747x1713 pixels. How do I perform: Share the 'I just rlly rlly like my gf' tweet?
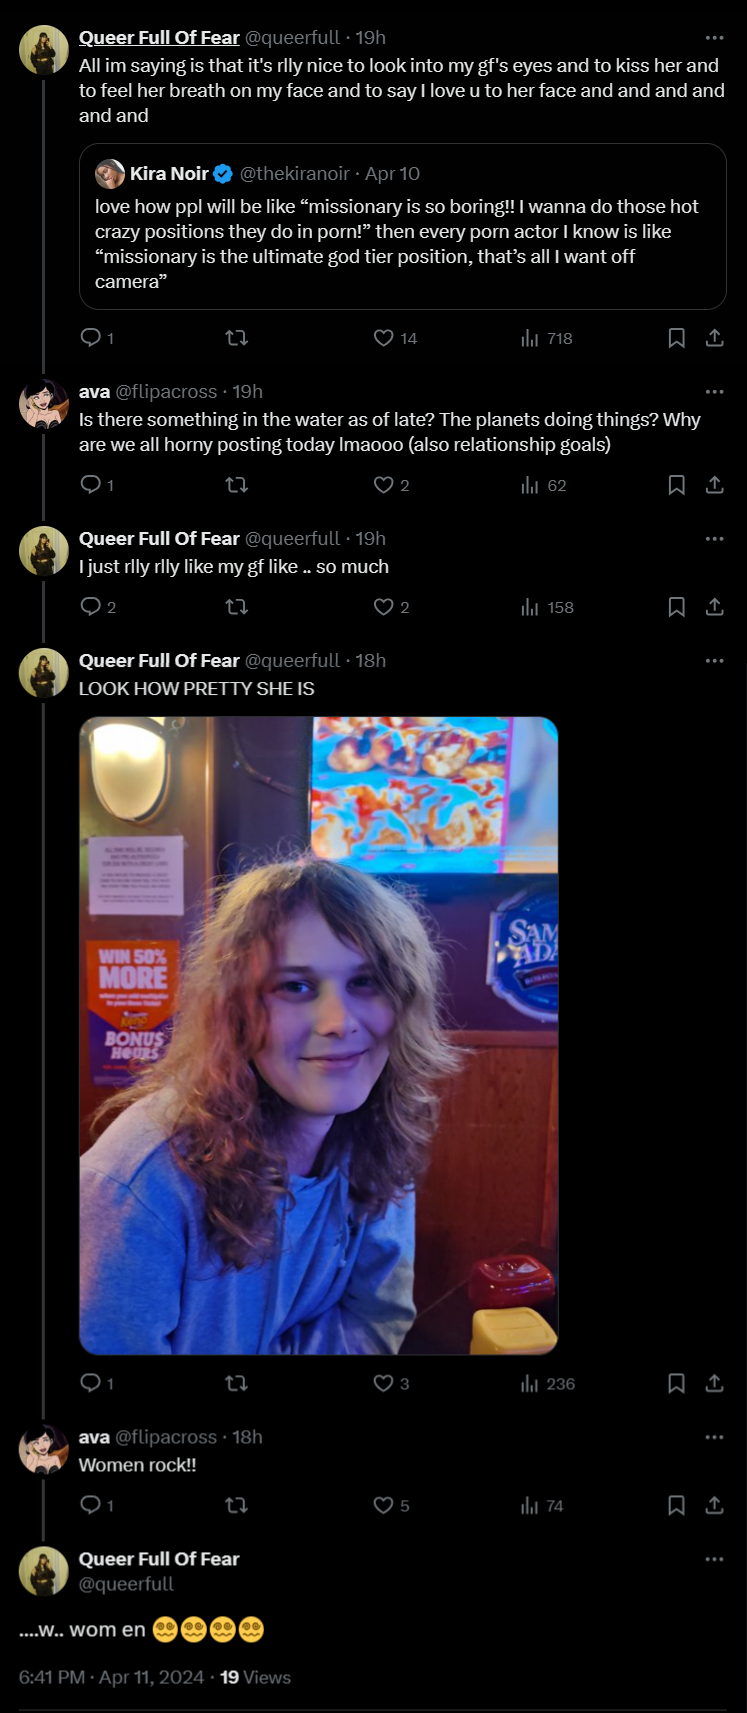pyautogui.click(x=714, y=607)
